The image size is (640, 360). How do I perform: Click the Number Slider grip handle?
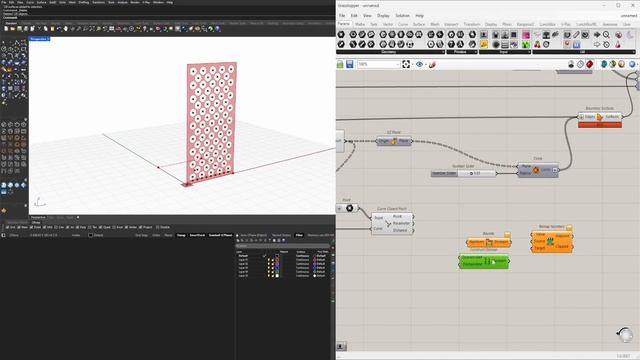(471, 173)
